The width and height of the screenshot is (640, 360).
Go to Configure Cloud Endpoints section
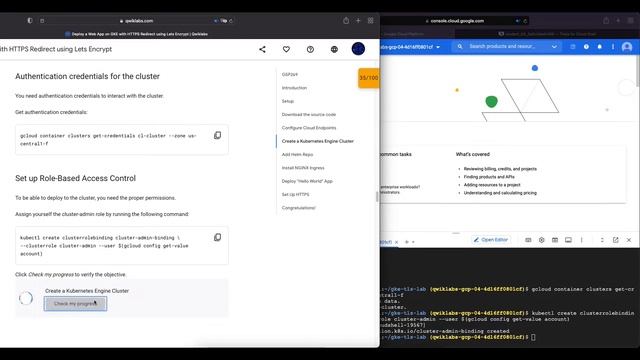[309, 128]
